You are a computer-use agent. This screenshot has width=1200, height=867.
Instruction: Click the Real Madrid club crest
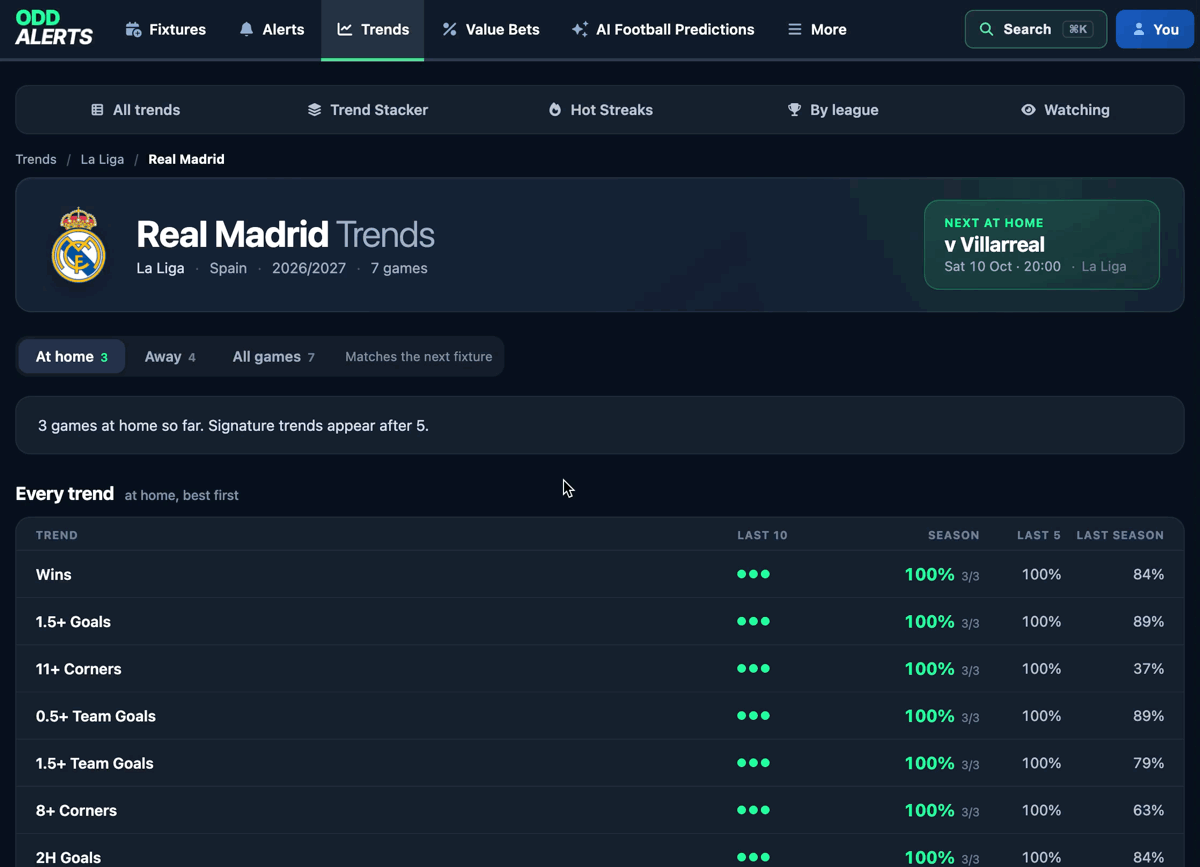tap(78, 245)
